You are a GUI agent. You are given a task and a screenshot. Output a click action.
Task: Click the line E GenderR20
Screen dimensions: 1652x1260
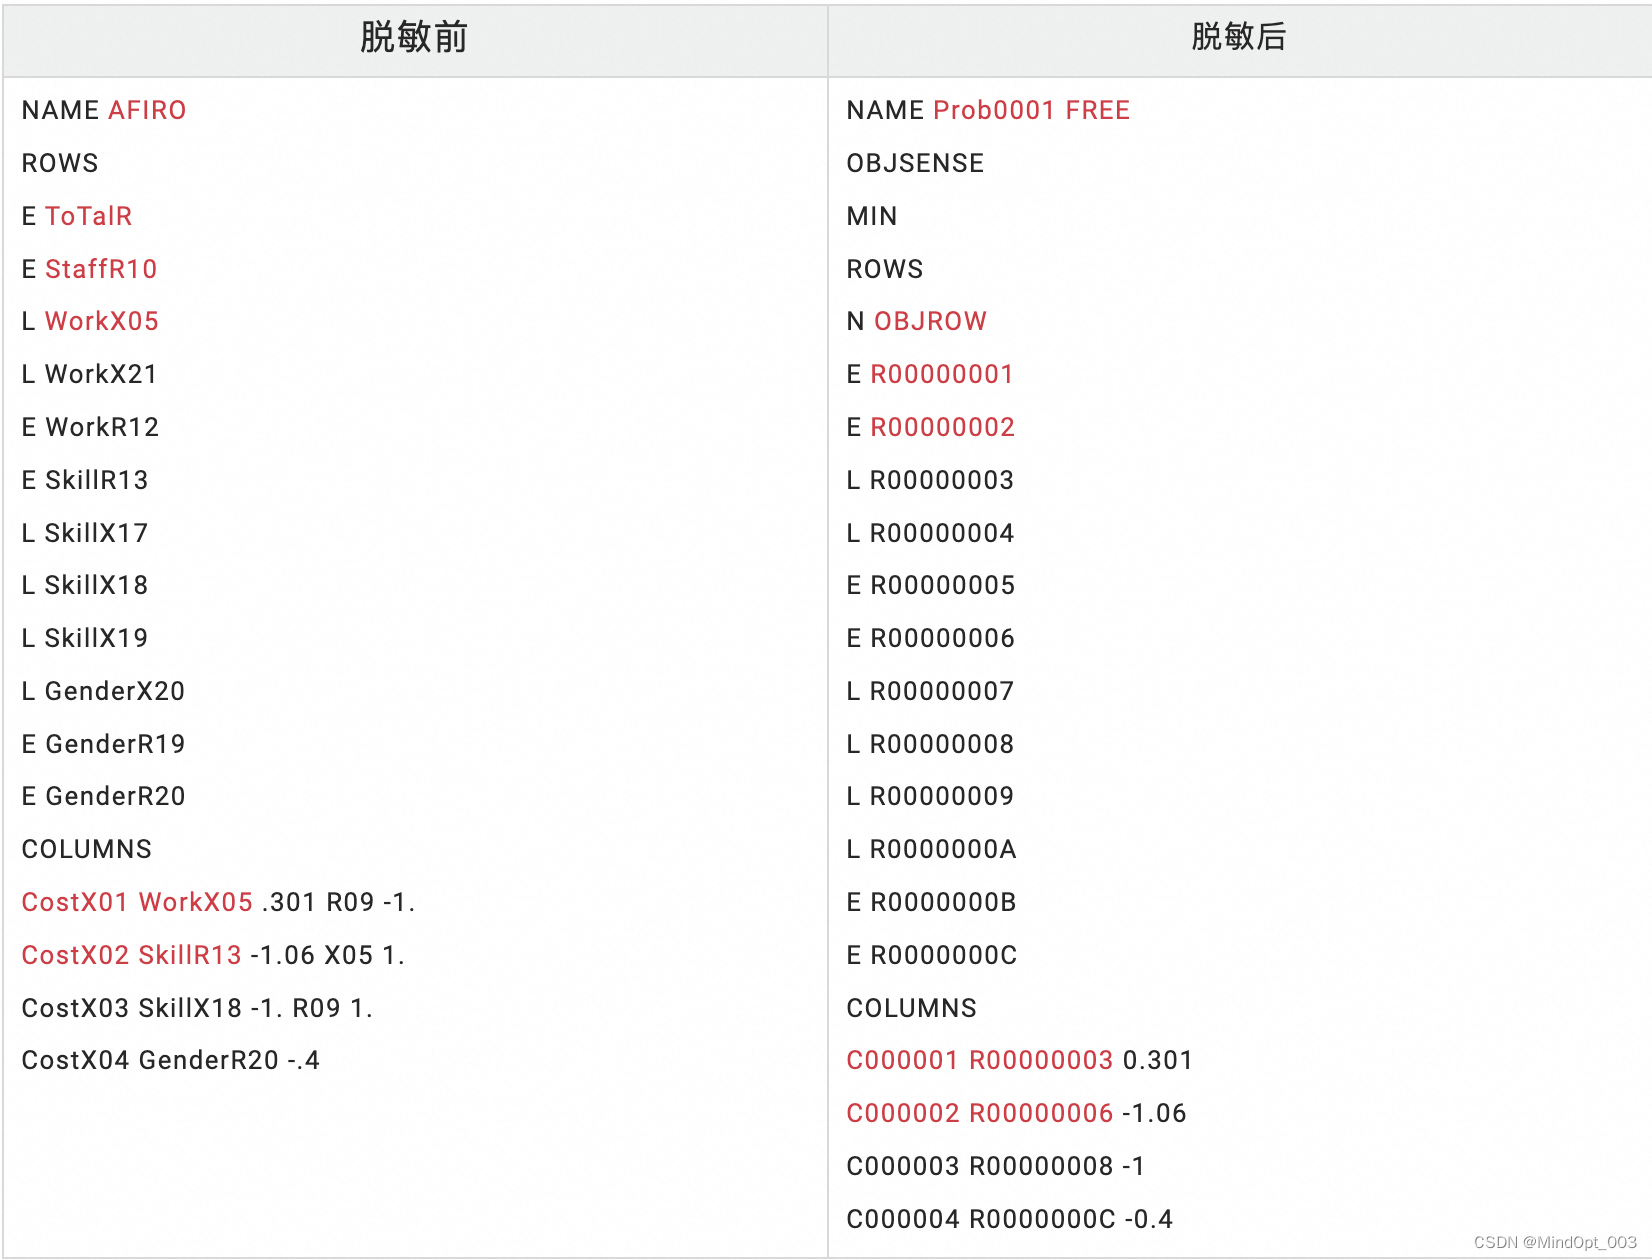103,796
